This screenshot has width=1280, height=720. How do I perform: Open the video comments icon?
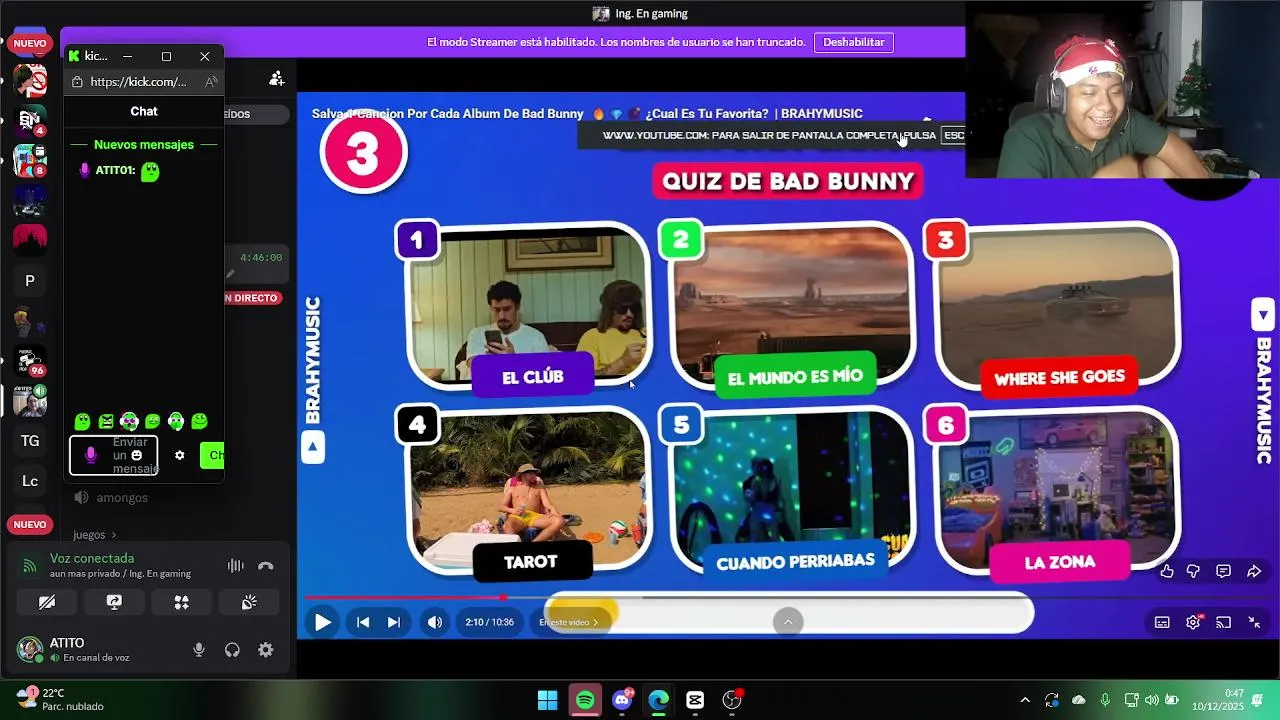[x=1223, y=571]
